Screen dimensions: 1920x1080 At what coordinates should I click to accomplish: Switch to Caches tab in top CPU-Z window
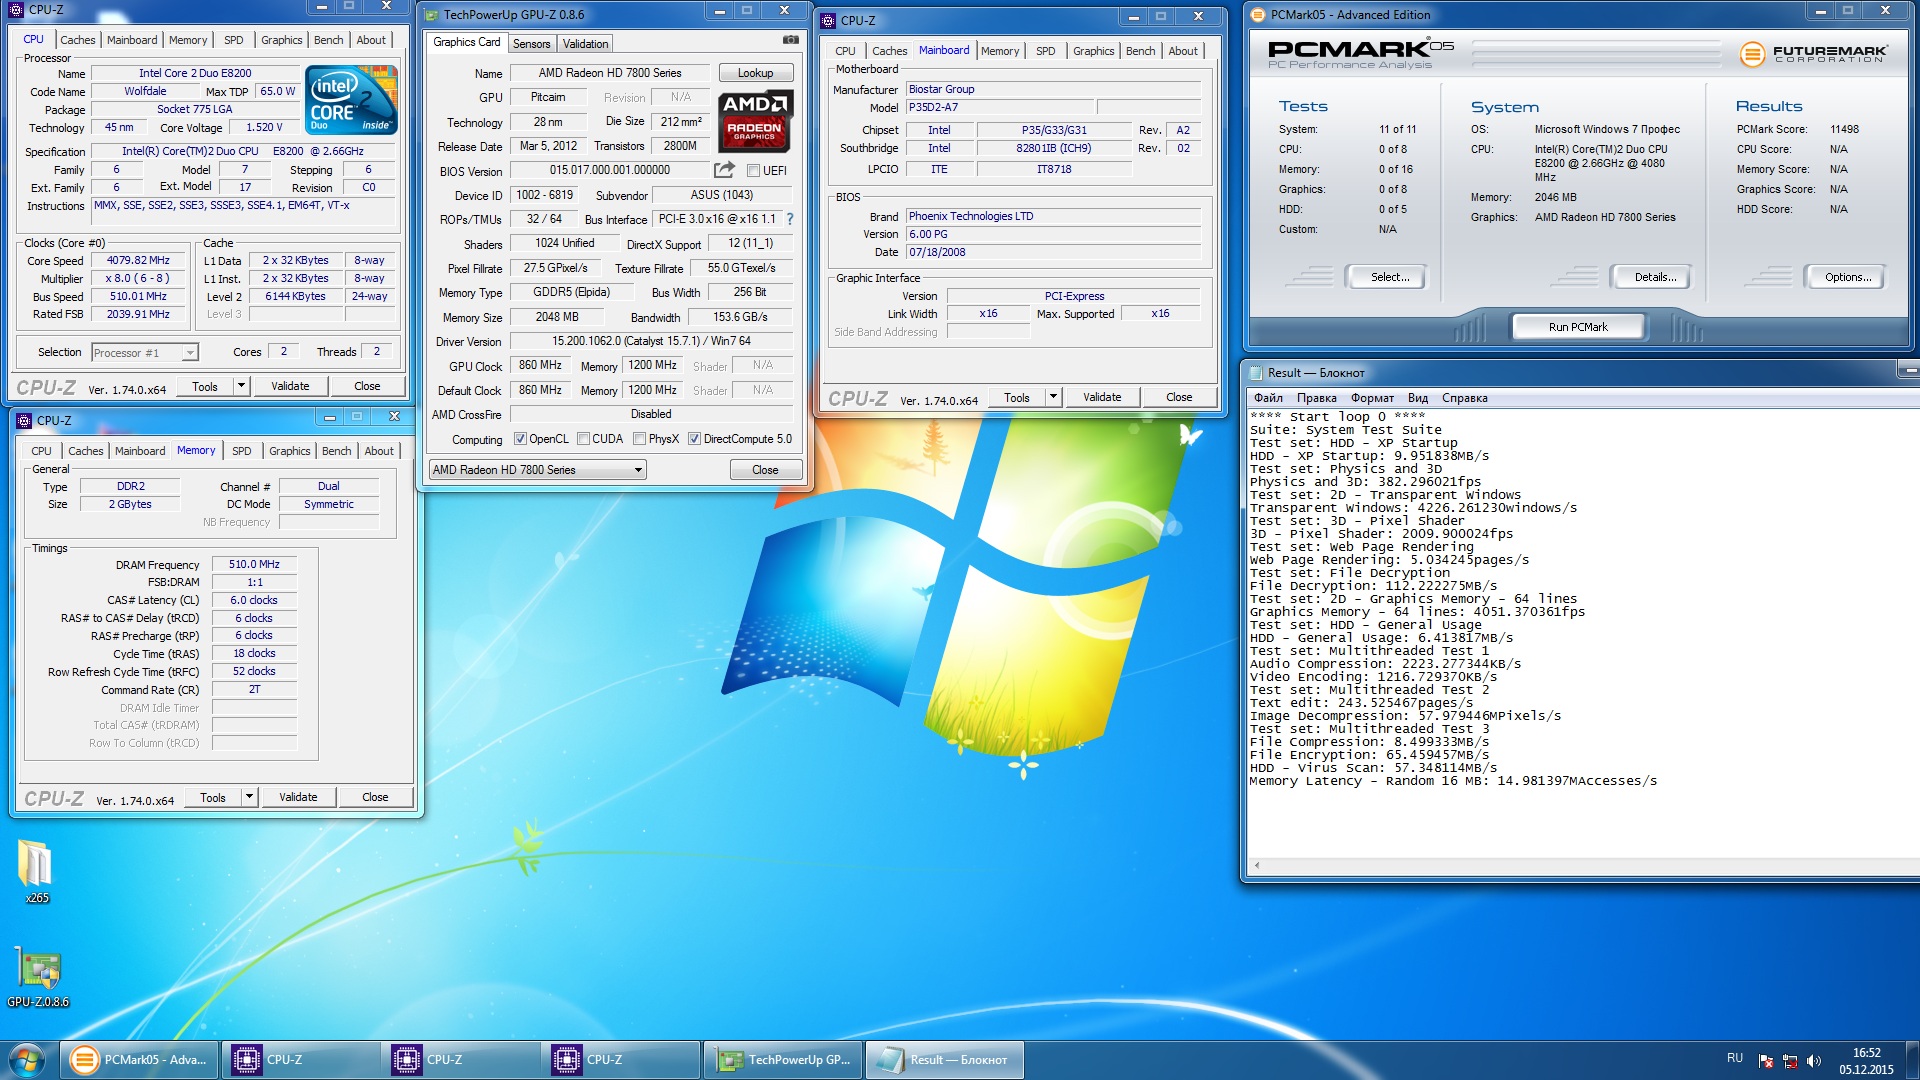tap(78, 40)
